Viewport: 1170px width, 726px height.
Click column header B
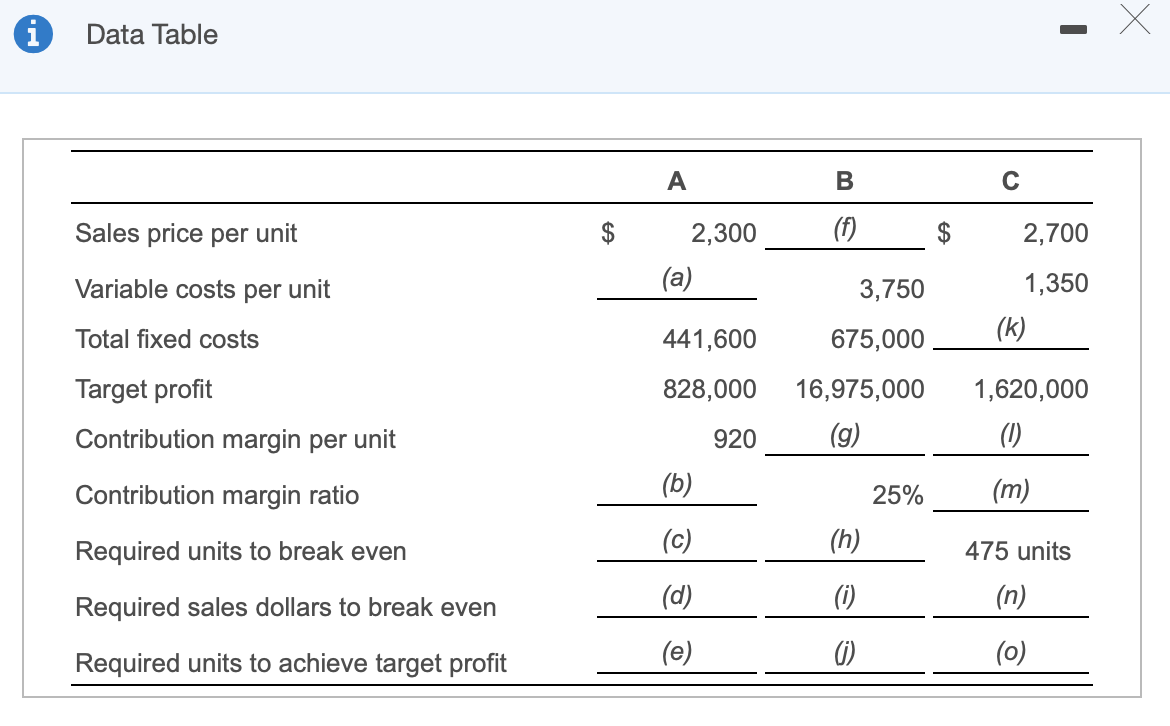pyautogui.click(x=845, y=181)
